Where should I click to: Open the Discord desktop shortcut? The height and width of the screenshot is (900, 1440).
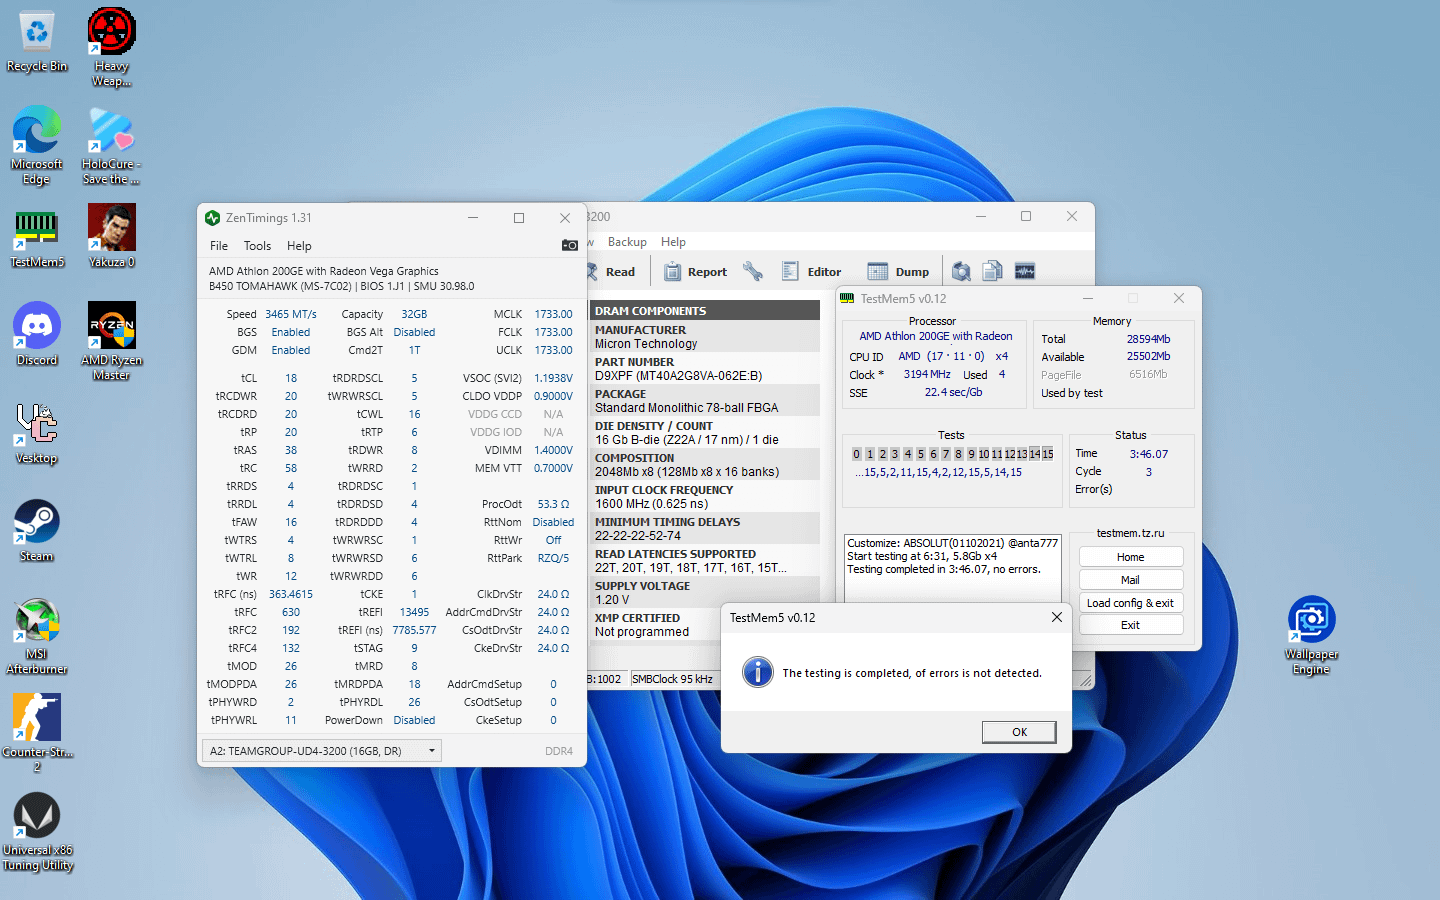[37, 334]
